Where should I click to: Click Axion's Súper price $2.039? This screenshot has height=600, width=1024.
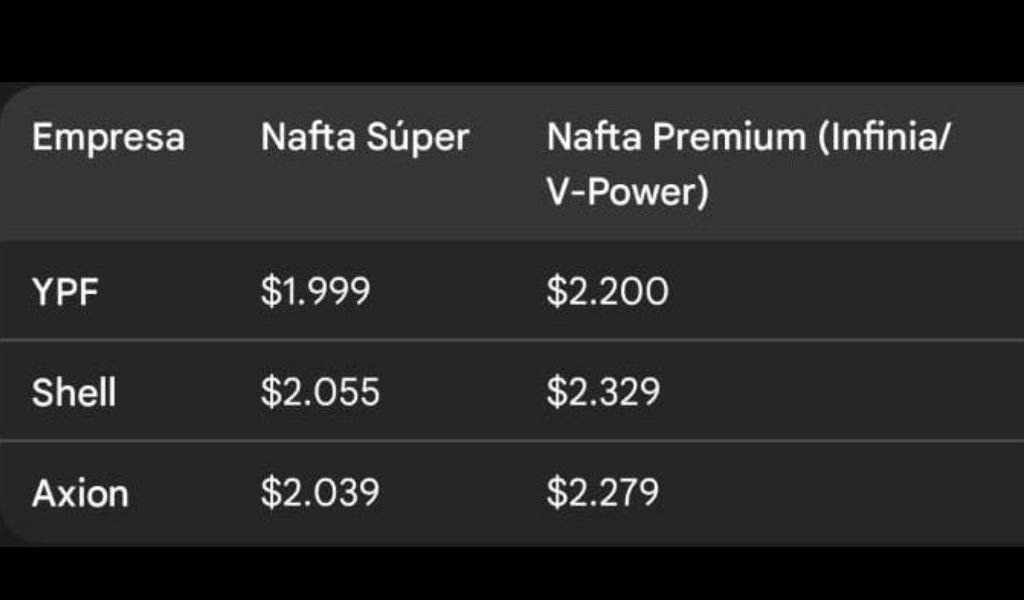coord(320,492)
